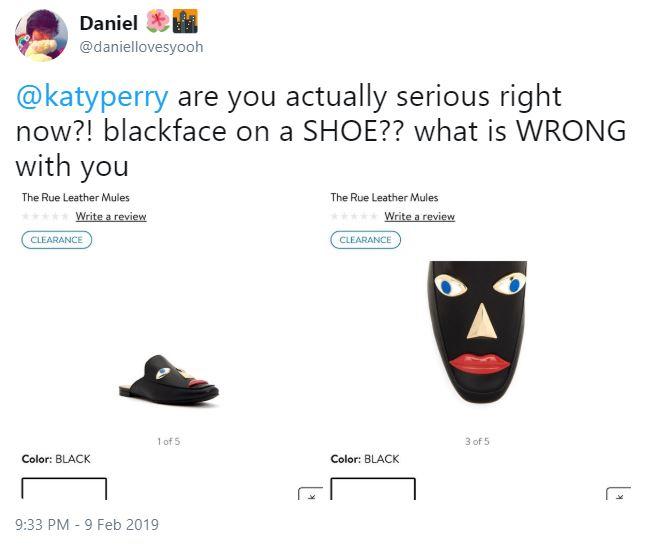The width and height of the screenshot is (661, 546).
Task: Click the flower emoji beside Daniel's name
Action: point(158,22)
